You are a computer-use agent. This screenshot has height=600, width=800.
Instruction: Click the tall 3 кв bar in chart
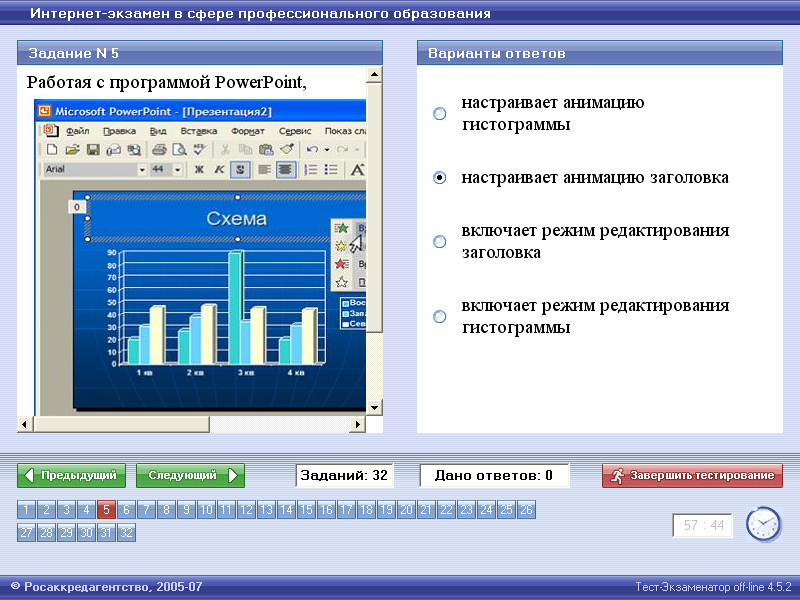(235, 307)
